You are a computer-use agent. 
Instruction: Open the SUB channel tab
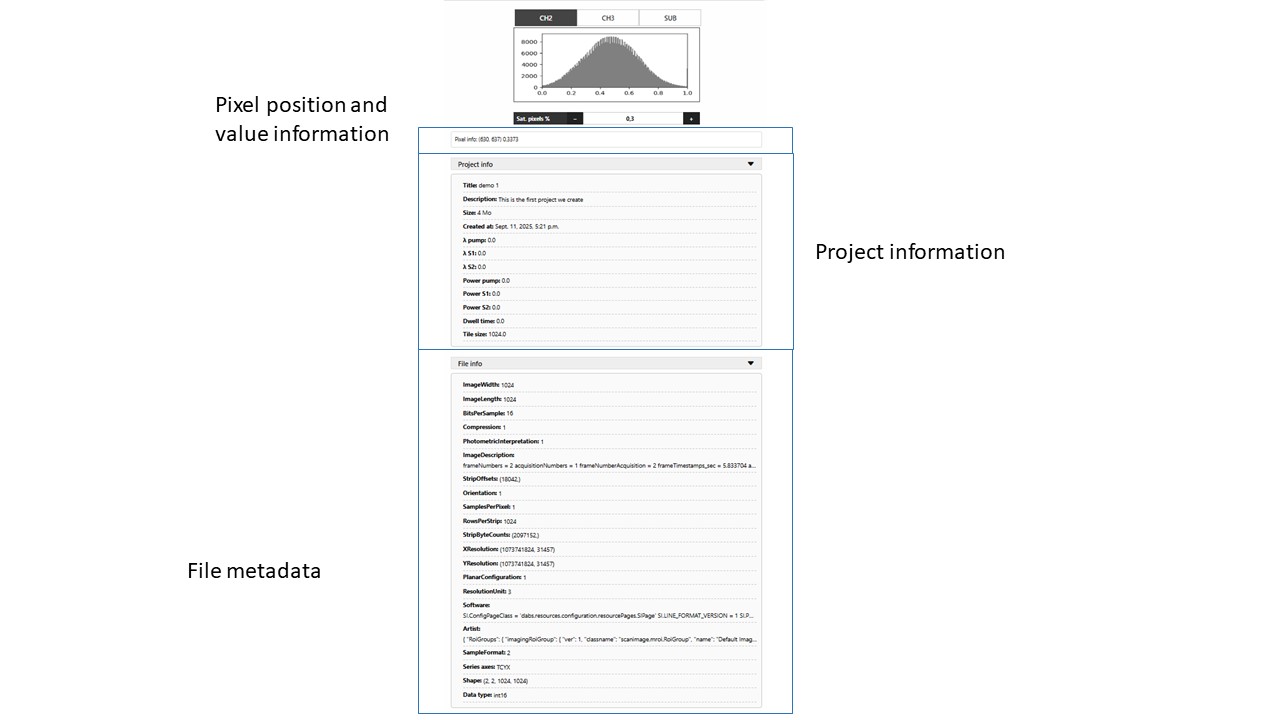[x=670, y=18]
